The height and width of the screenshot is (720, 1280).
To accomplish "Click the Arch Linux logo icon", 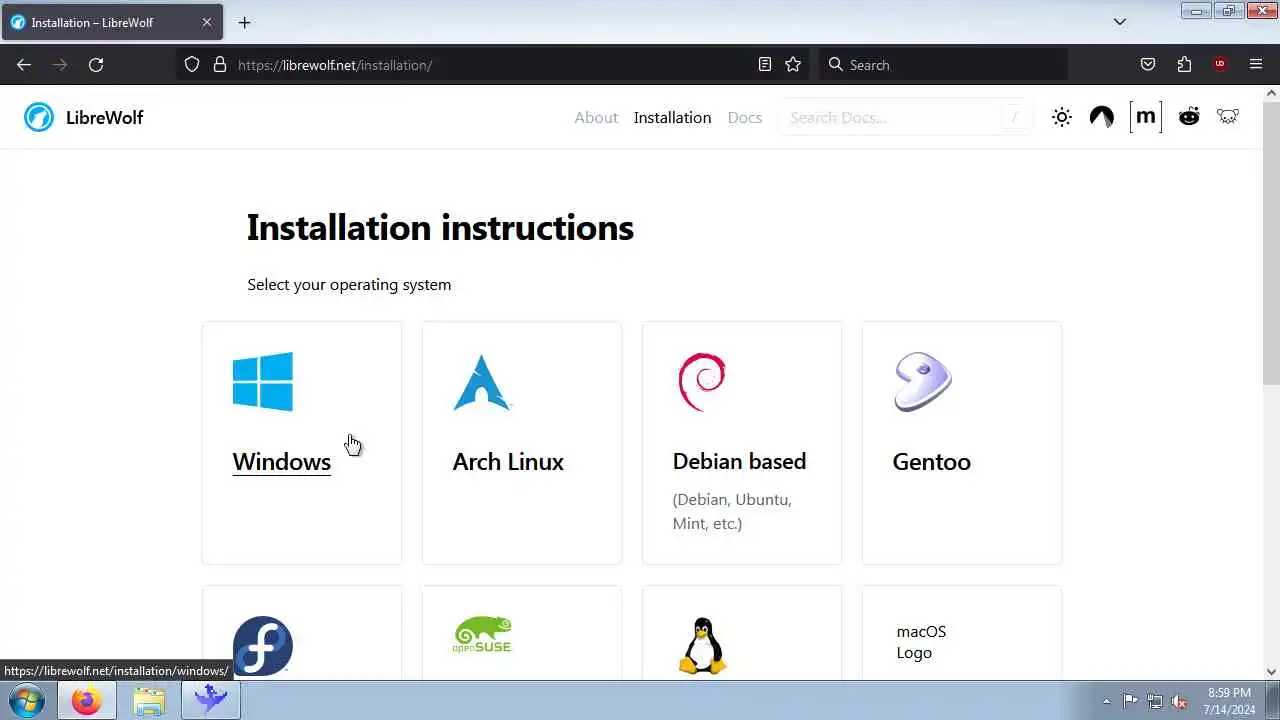I will [482, 382].
